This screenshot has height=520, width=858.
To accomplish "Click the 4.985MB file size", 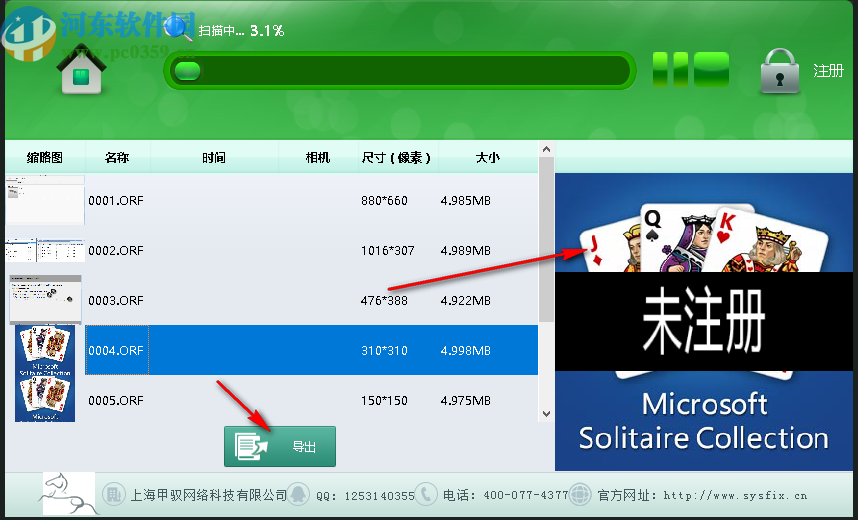I will (466, 200).
